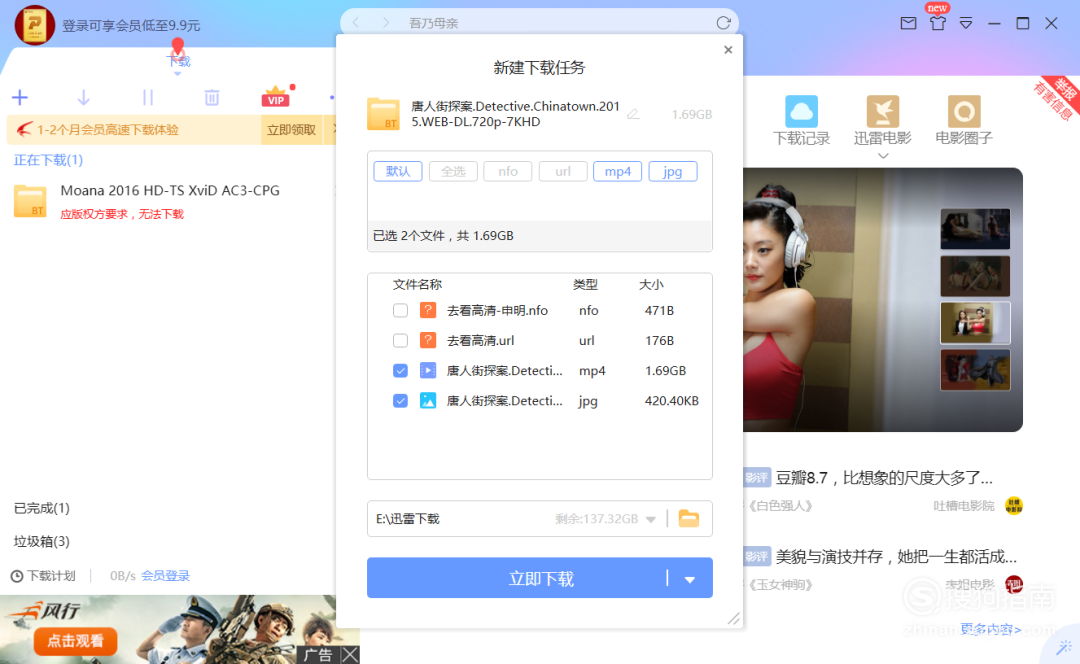The image size is (1080, 664).
Task: Click the clock download plan icon
Action: 17,576
